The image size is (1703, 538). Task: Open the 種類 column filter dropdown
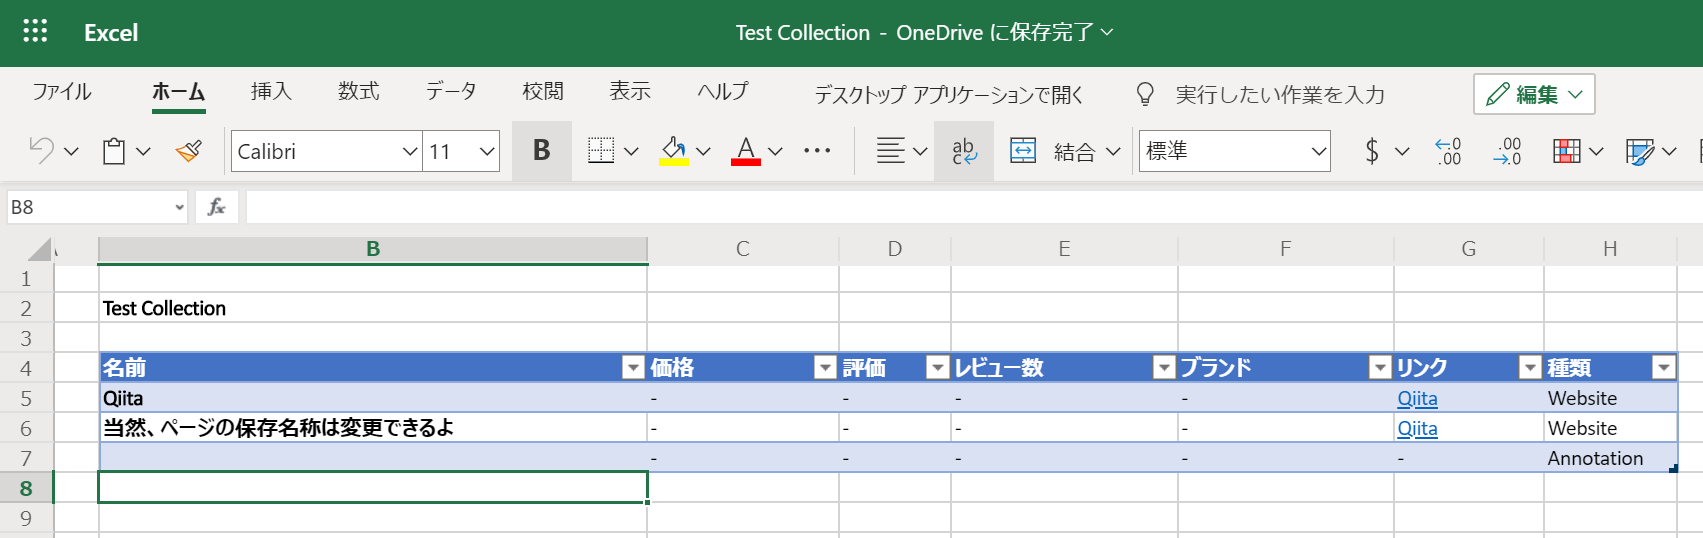[1663, 368]
